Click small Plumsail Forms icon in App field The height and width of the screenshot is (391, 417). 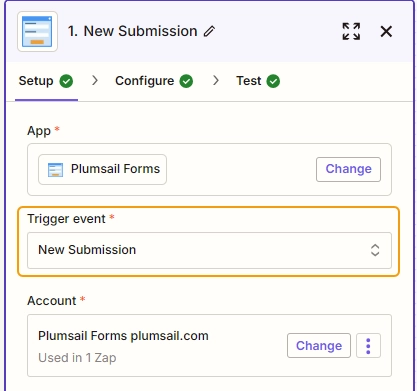[55, 170]
